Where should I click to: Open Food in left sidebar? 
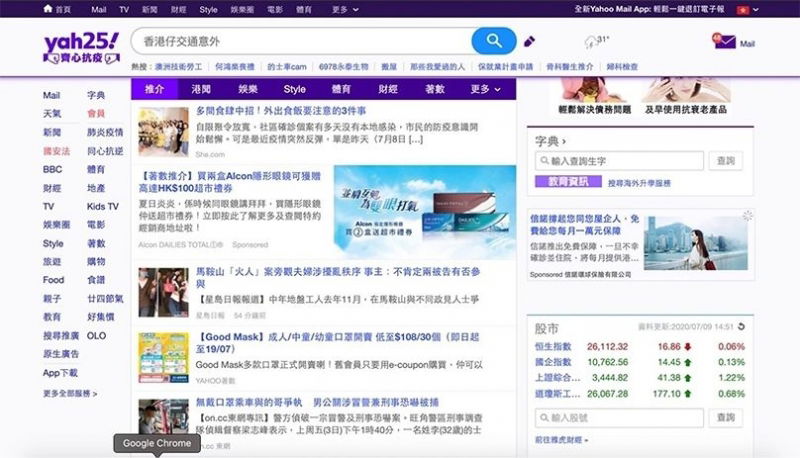[54, 280]
